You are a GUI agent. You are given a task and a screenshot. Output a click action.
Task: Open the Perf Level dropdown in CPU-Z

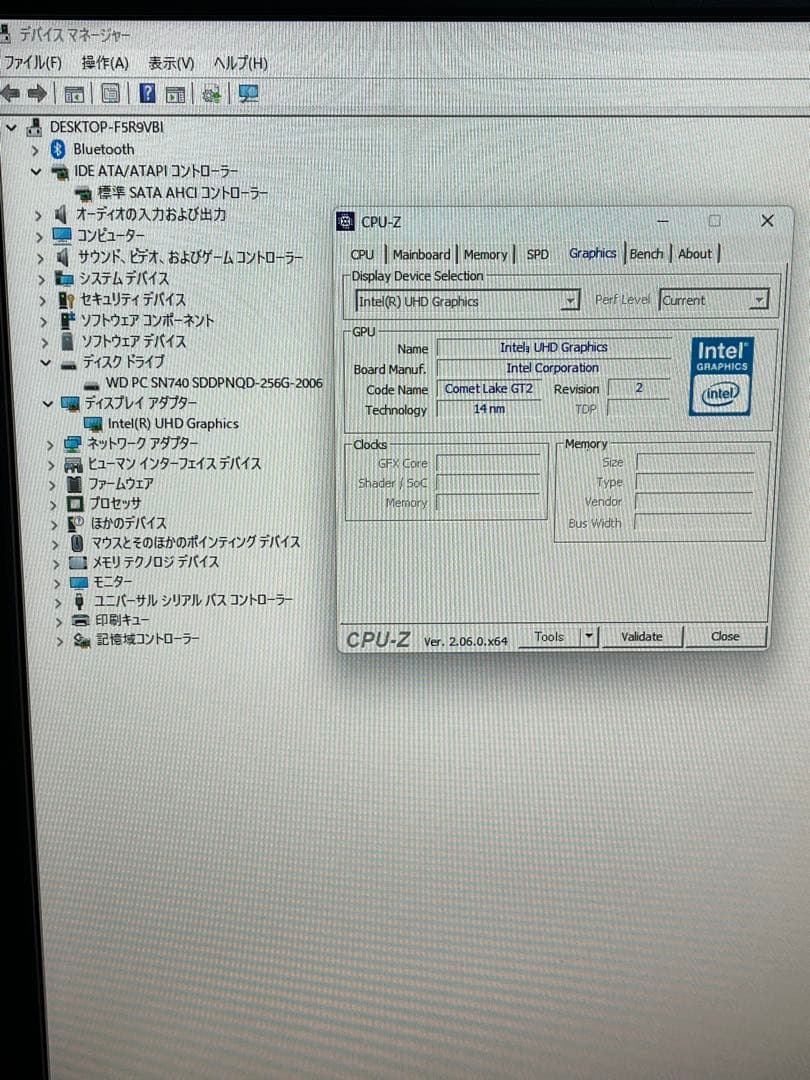click(x=759, y=299)
